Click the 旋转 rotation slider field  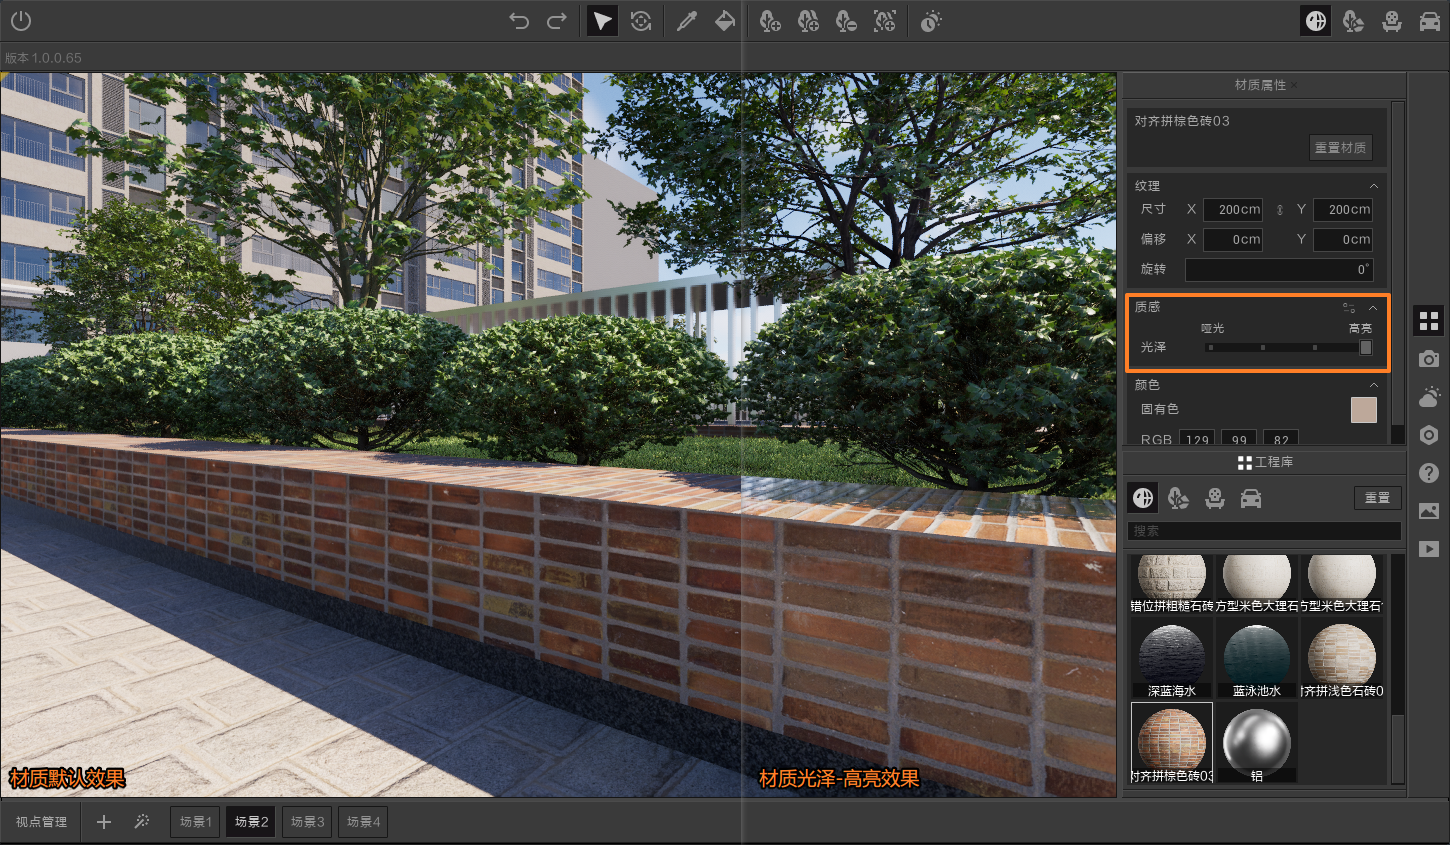(1279, 270)
